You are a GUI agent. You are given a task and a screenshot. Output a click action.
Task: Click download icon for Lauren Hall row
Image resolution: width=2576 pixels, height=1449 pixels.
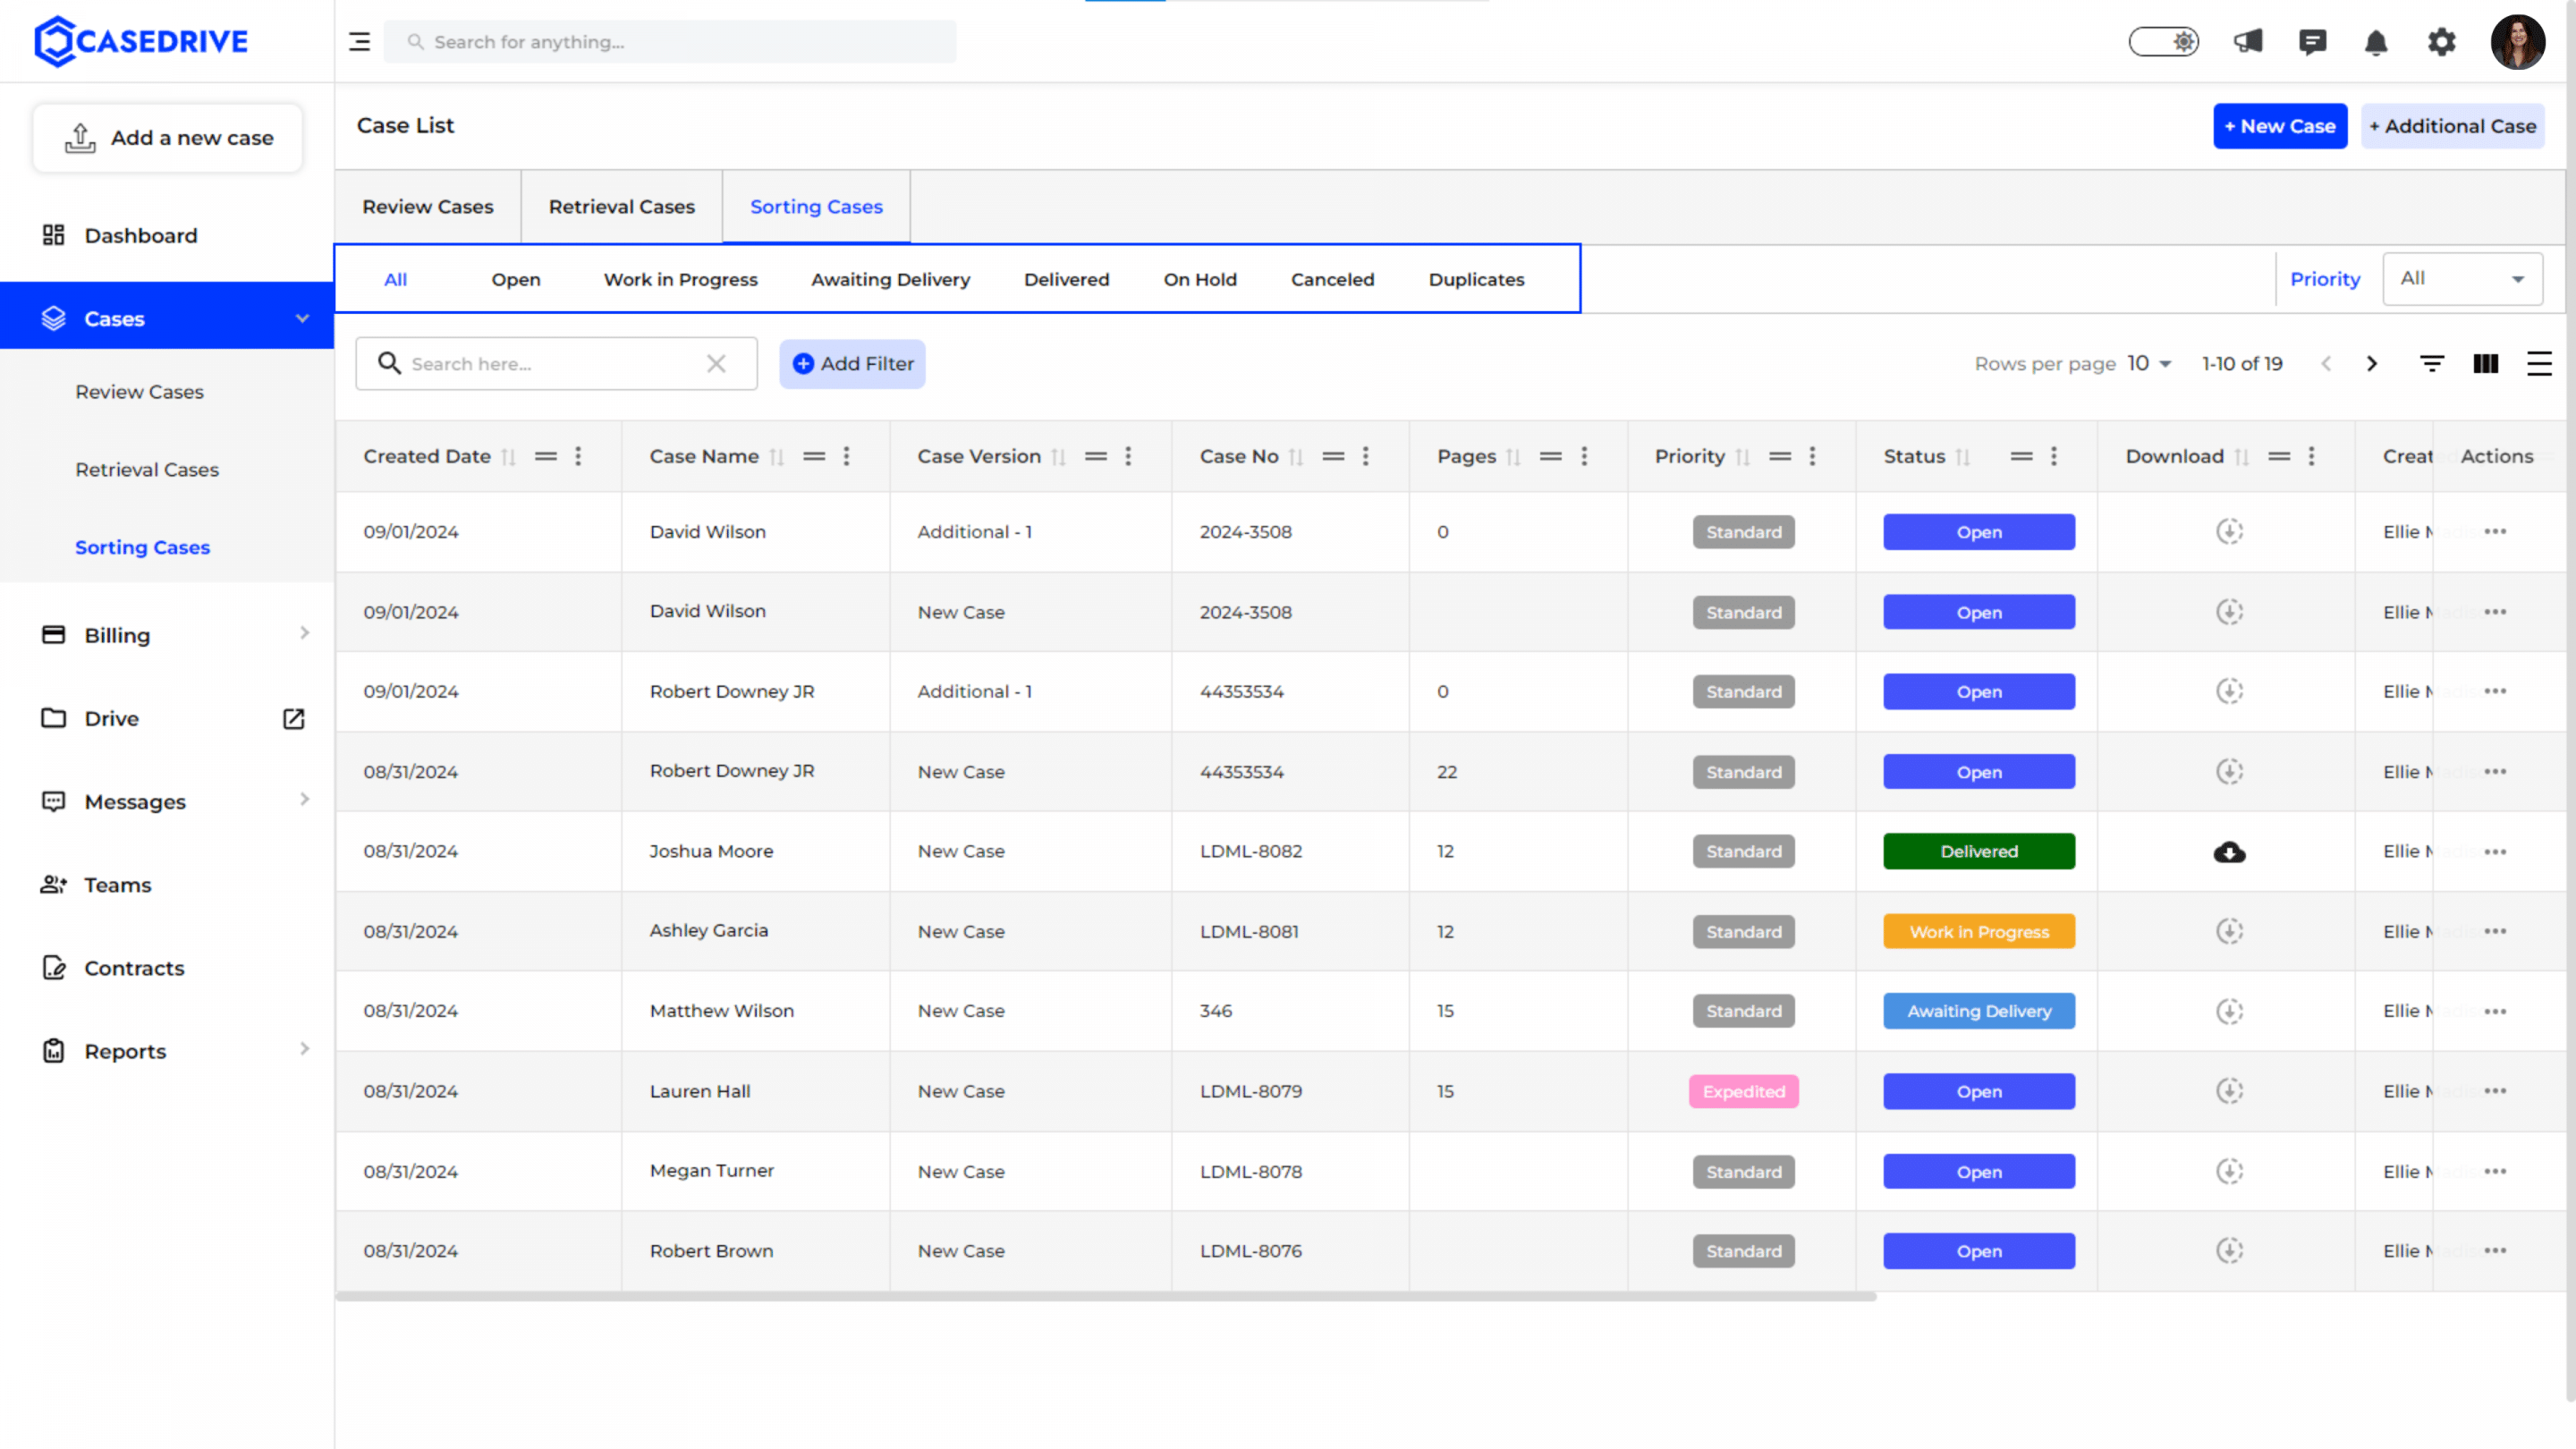(x=2229, y=1091)
